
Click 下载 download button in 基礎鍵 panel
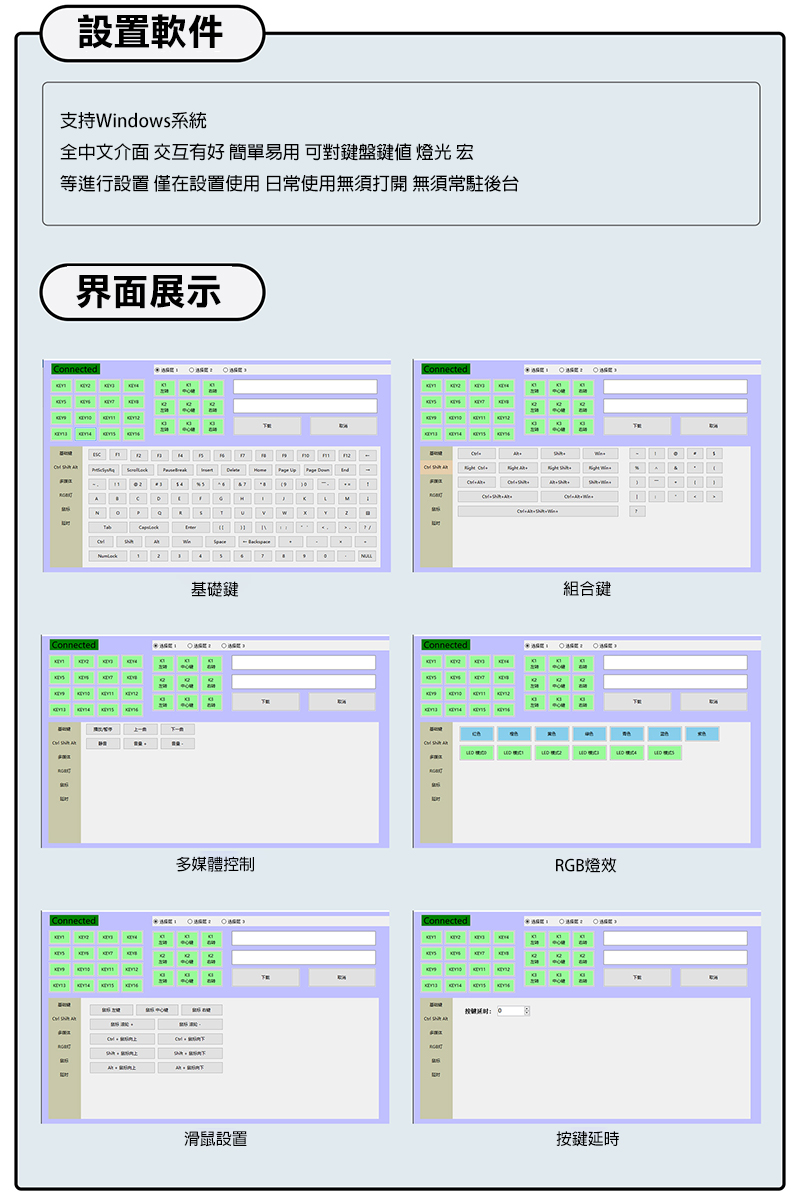(x=266, y=426)
